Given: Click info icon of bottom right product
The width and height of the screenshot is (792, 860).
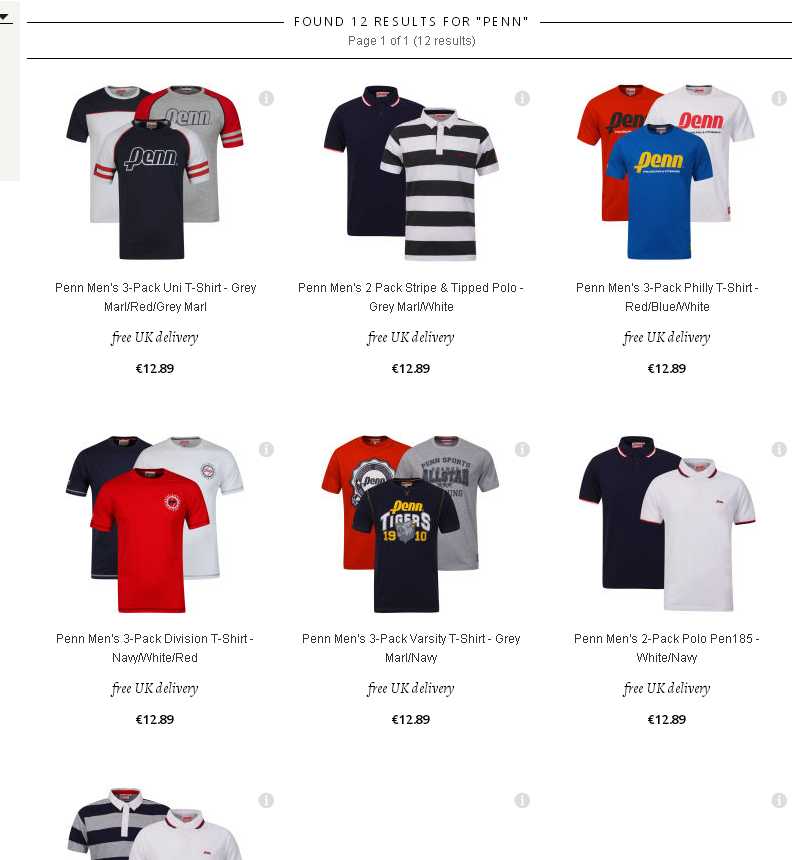Looking at the screenshot, I should tap(779, 801).
